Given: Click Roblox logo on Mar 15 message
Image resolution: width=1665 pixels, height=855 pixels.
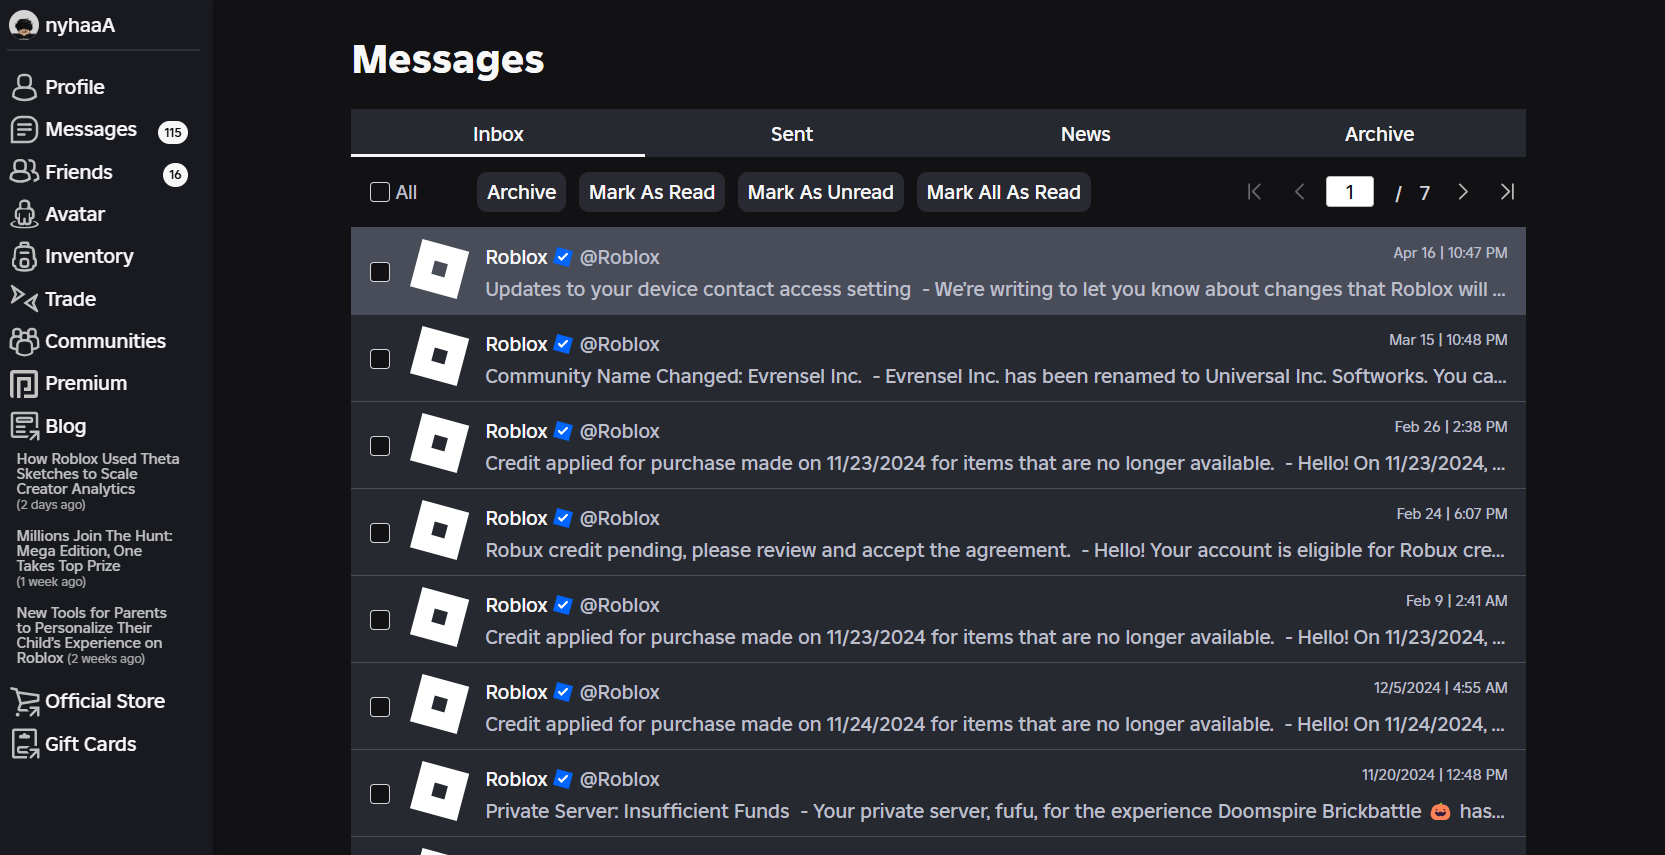Looking at the screenshot, I should click(x=439, y=356).
